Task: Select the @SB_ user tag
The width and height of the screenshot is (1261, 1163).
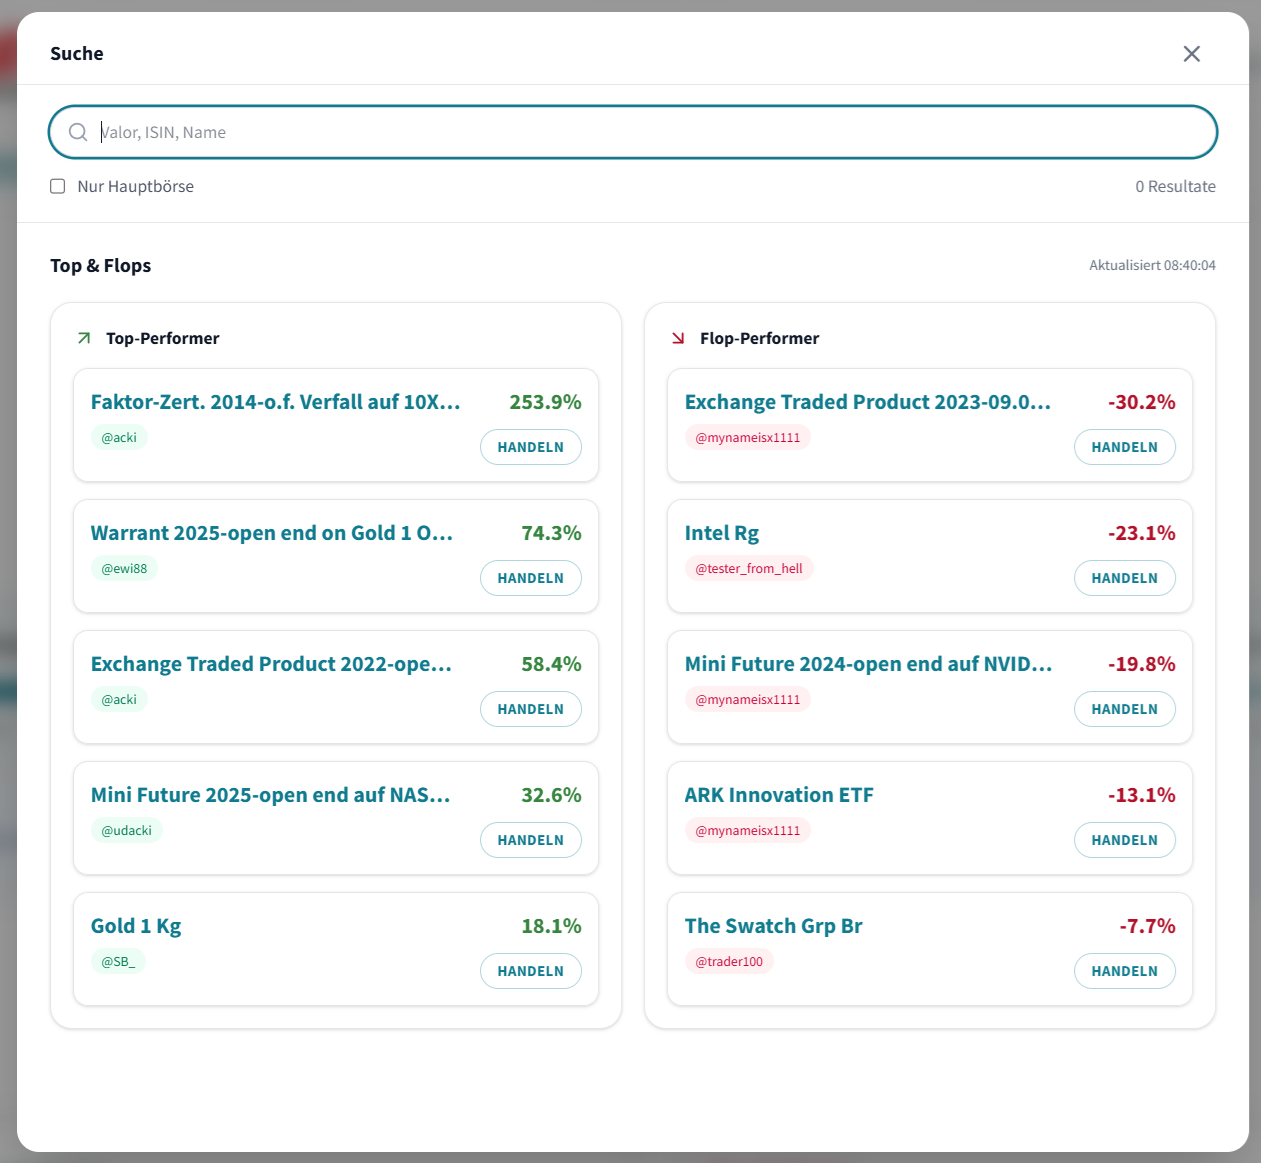Action: pyautogui.click(x=118, y=962)
